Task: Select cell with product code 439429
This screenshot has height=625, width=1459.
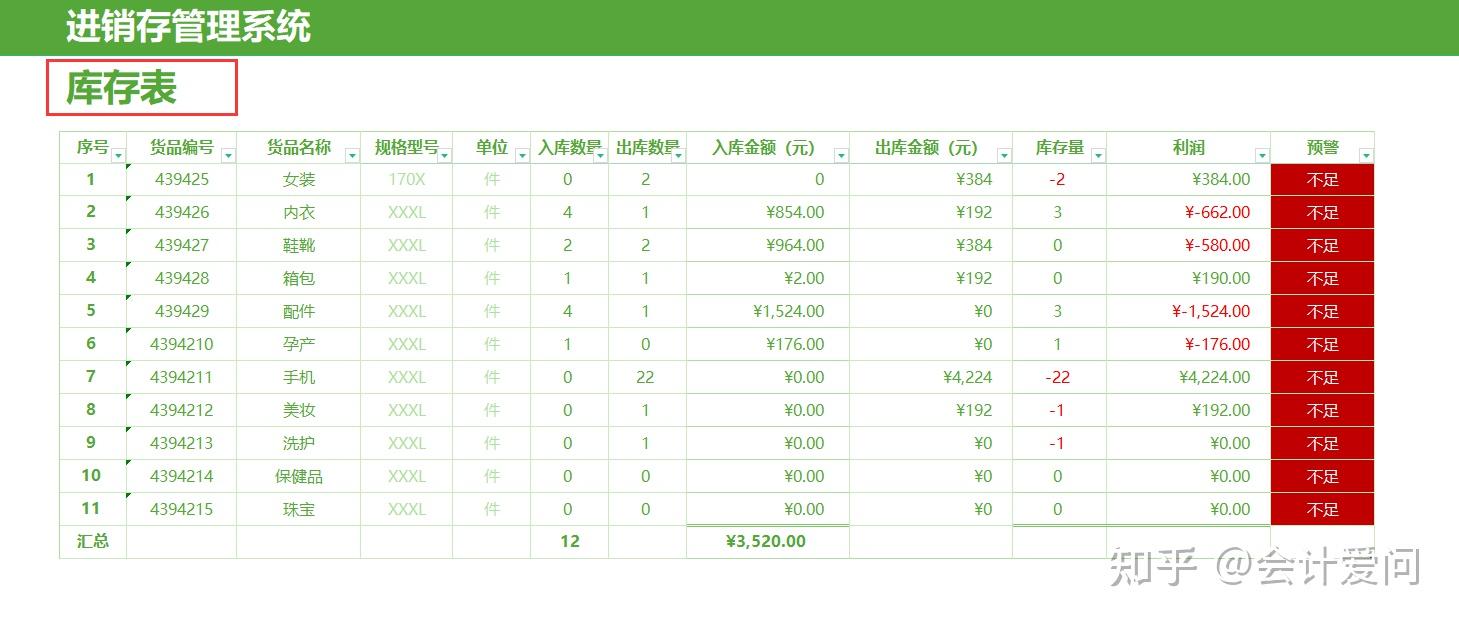Action: 182,311
